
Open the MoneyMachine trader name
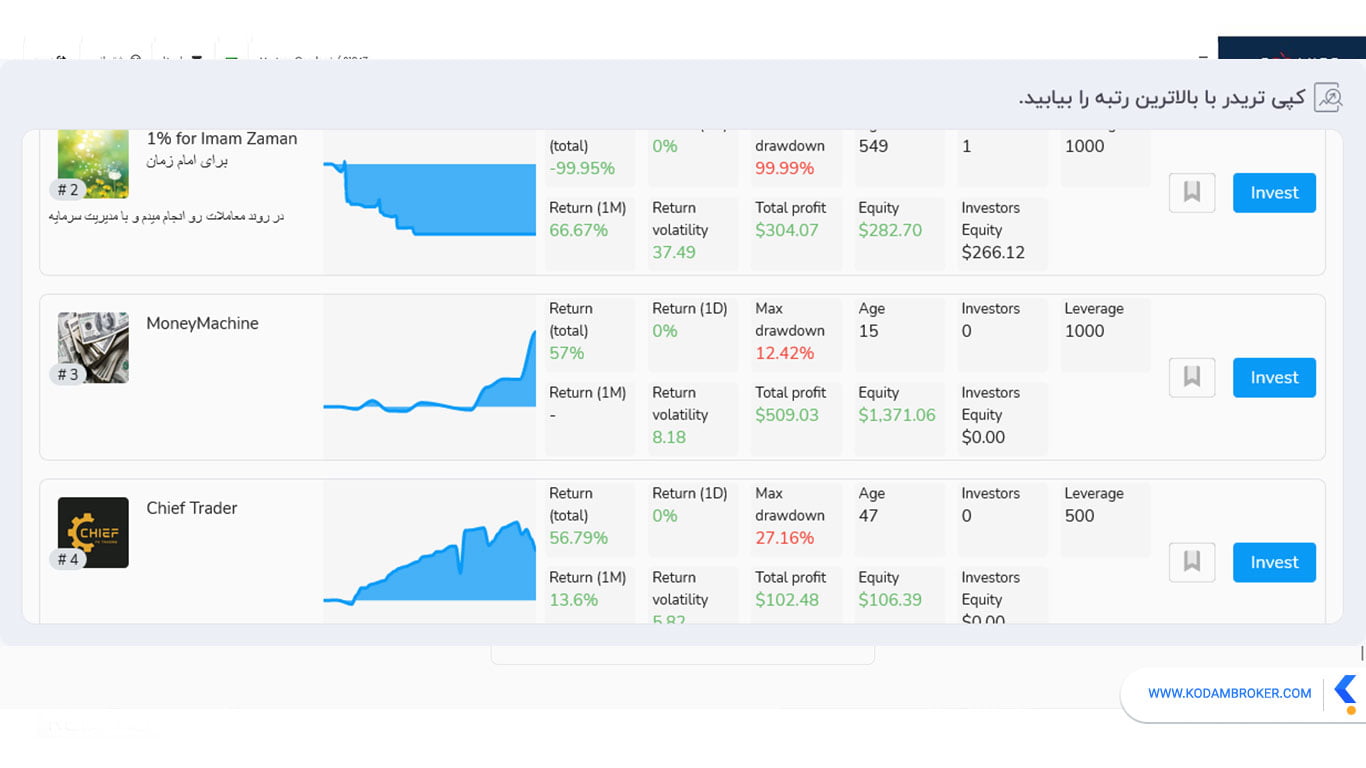tap(202, 323)
